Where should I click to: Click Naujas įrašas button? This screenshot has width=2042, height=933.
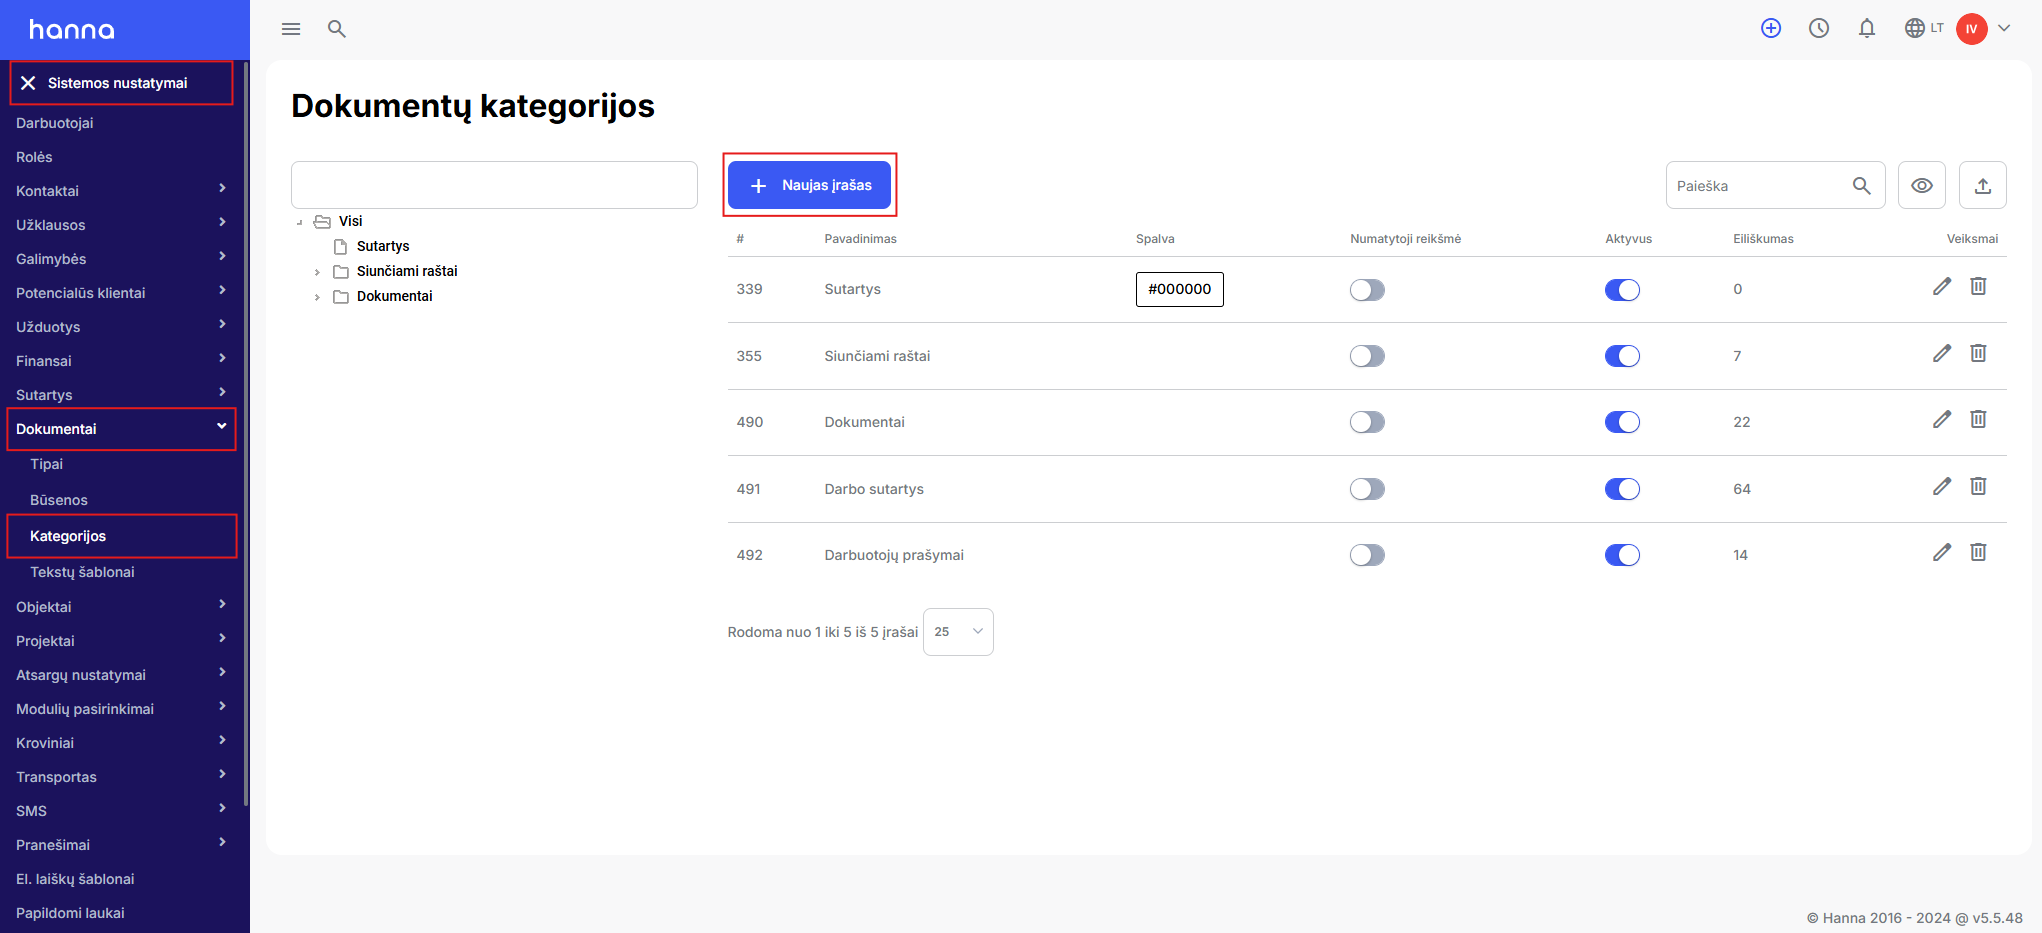tap(809, 185)
